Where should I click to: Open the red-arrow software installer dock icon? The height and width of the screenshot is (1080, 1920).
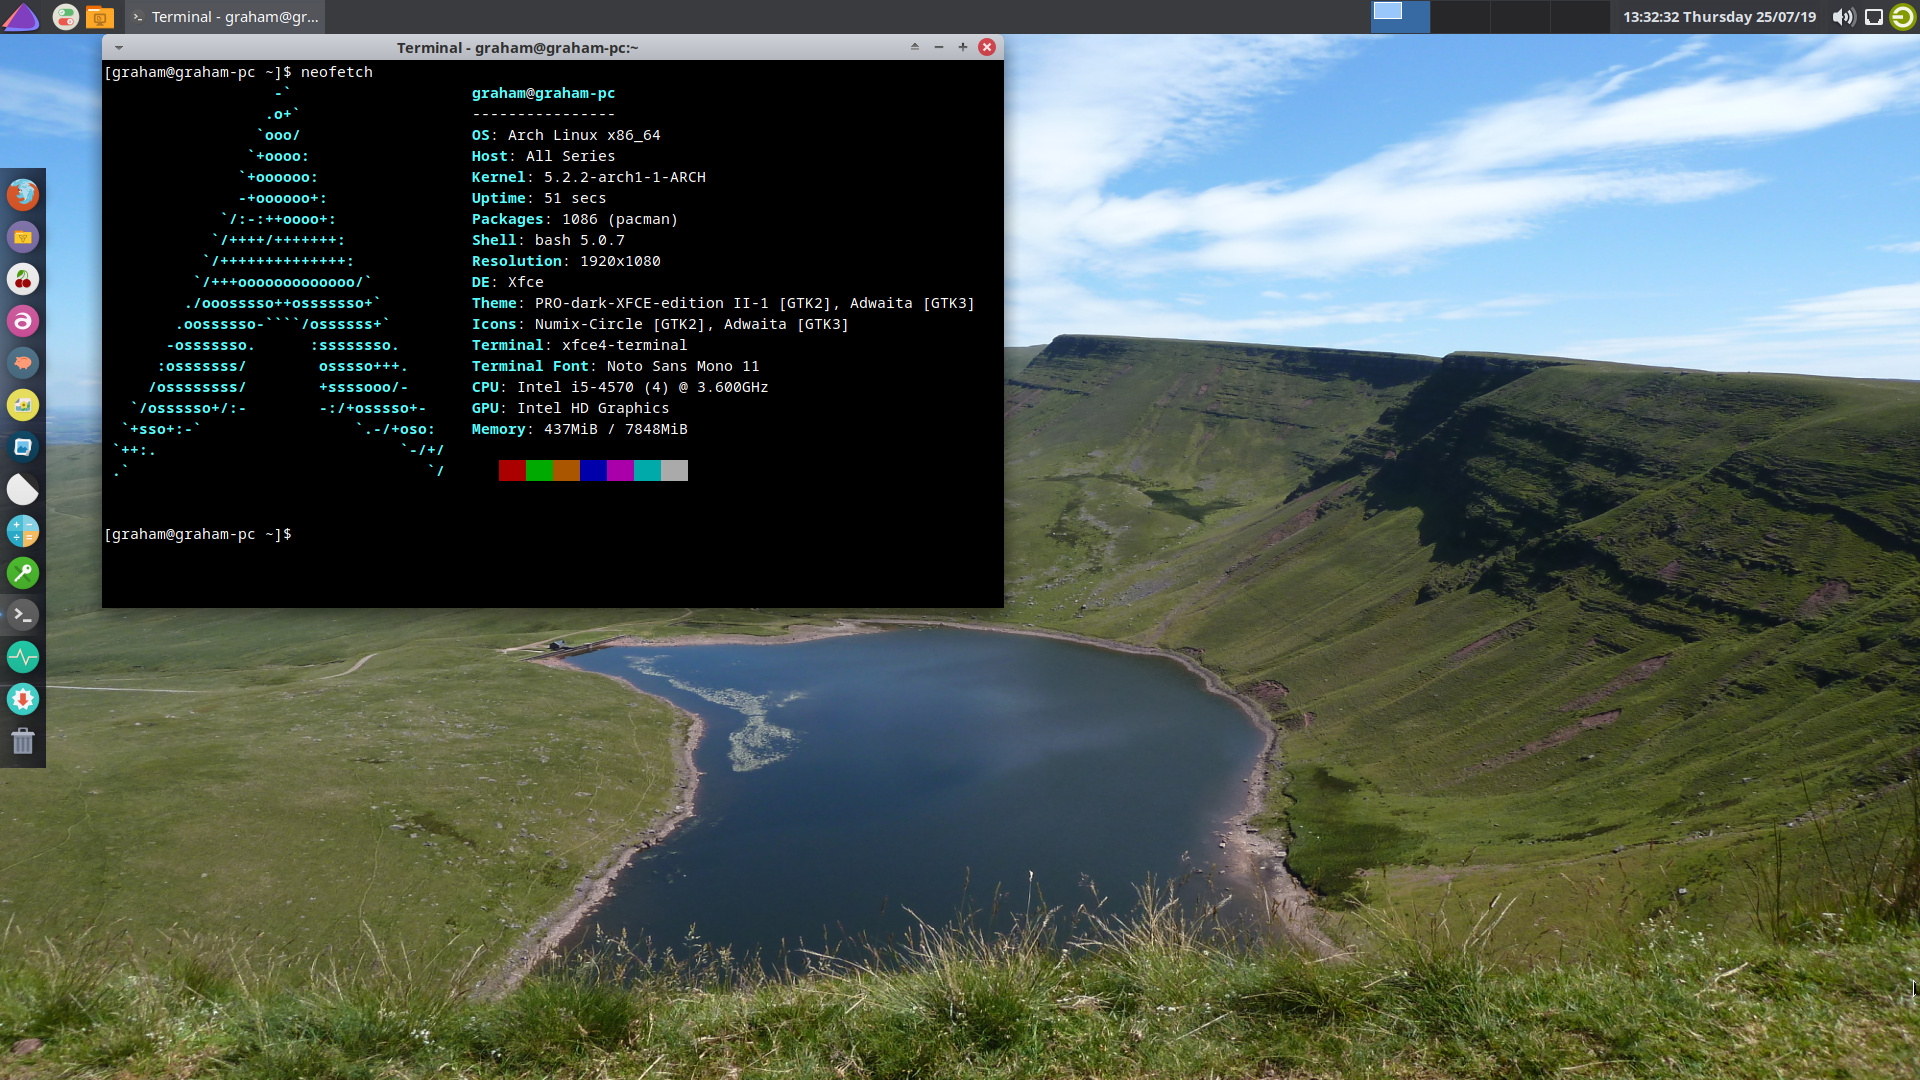(23, 699)
